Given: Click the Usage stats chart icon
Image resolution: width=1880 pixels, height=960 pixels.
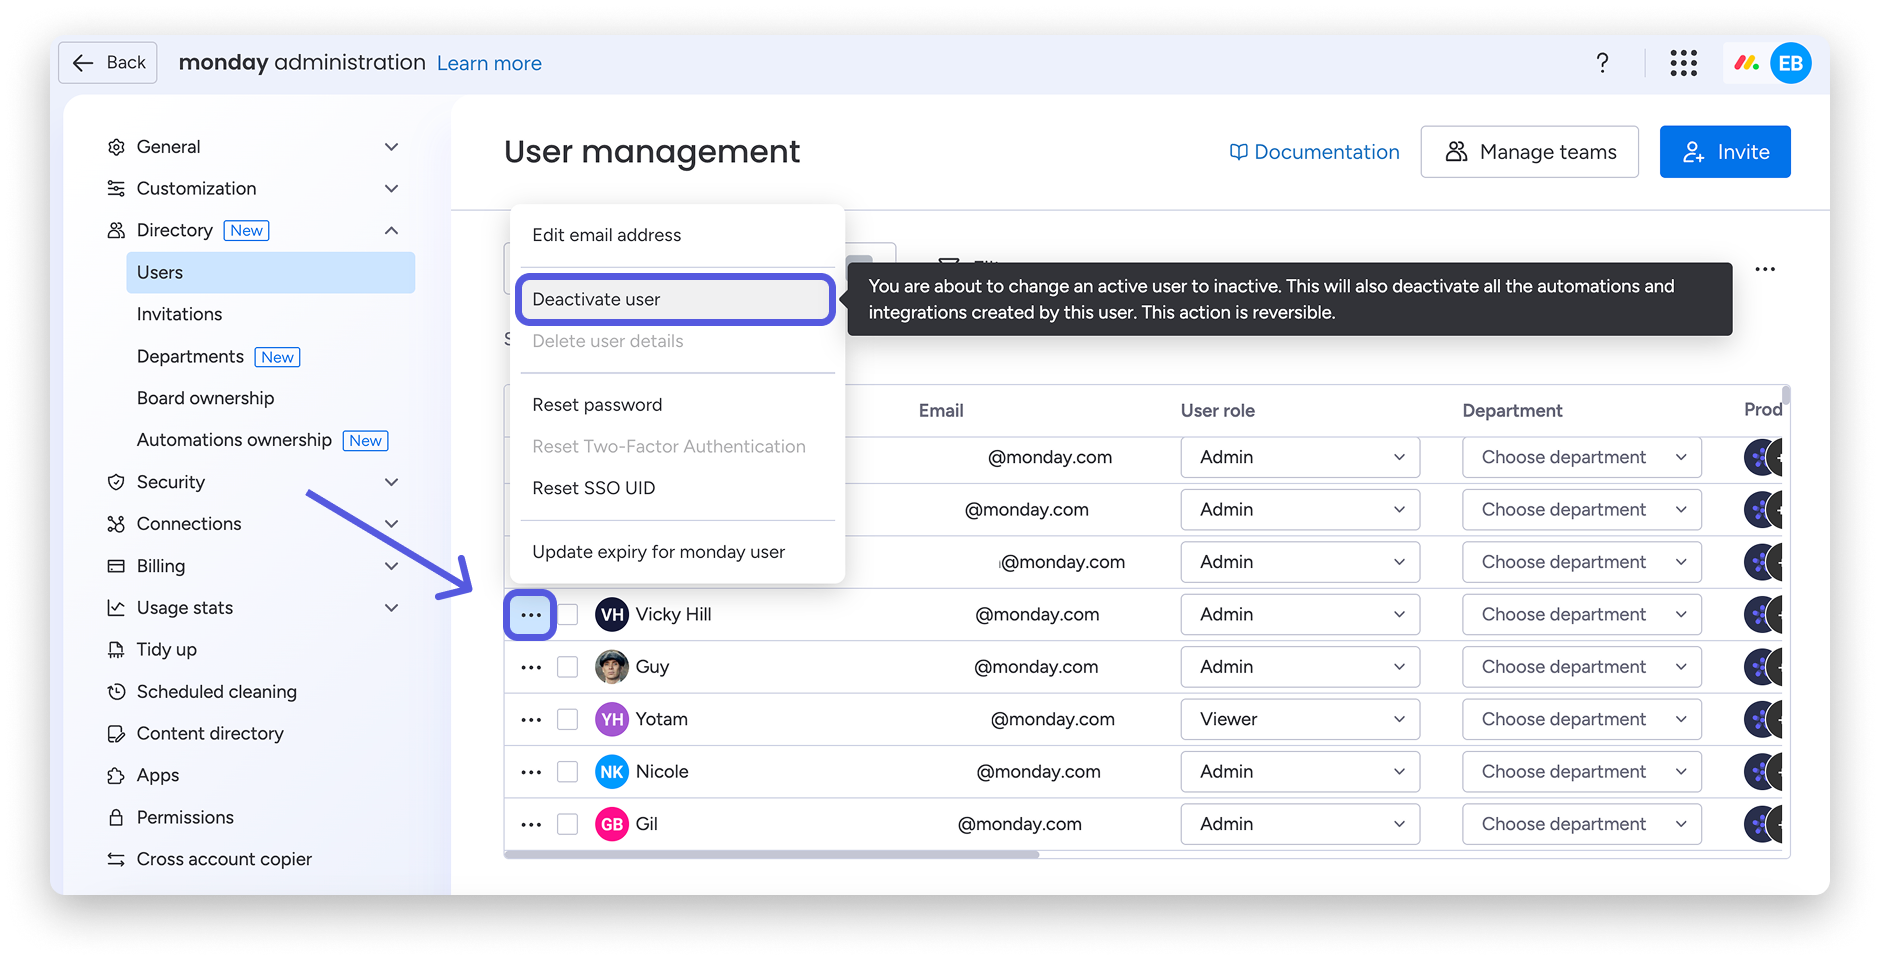Looking at the screenshot, I should coord(116,608).
